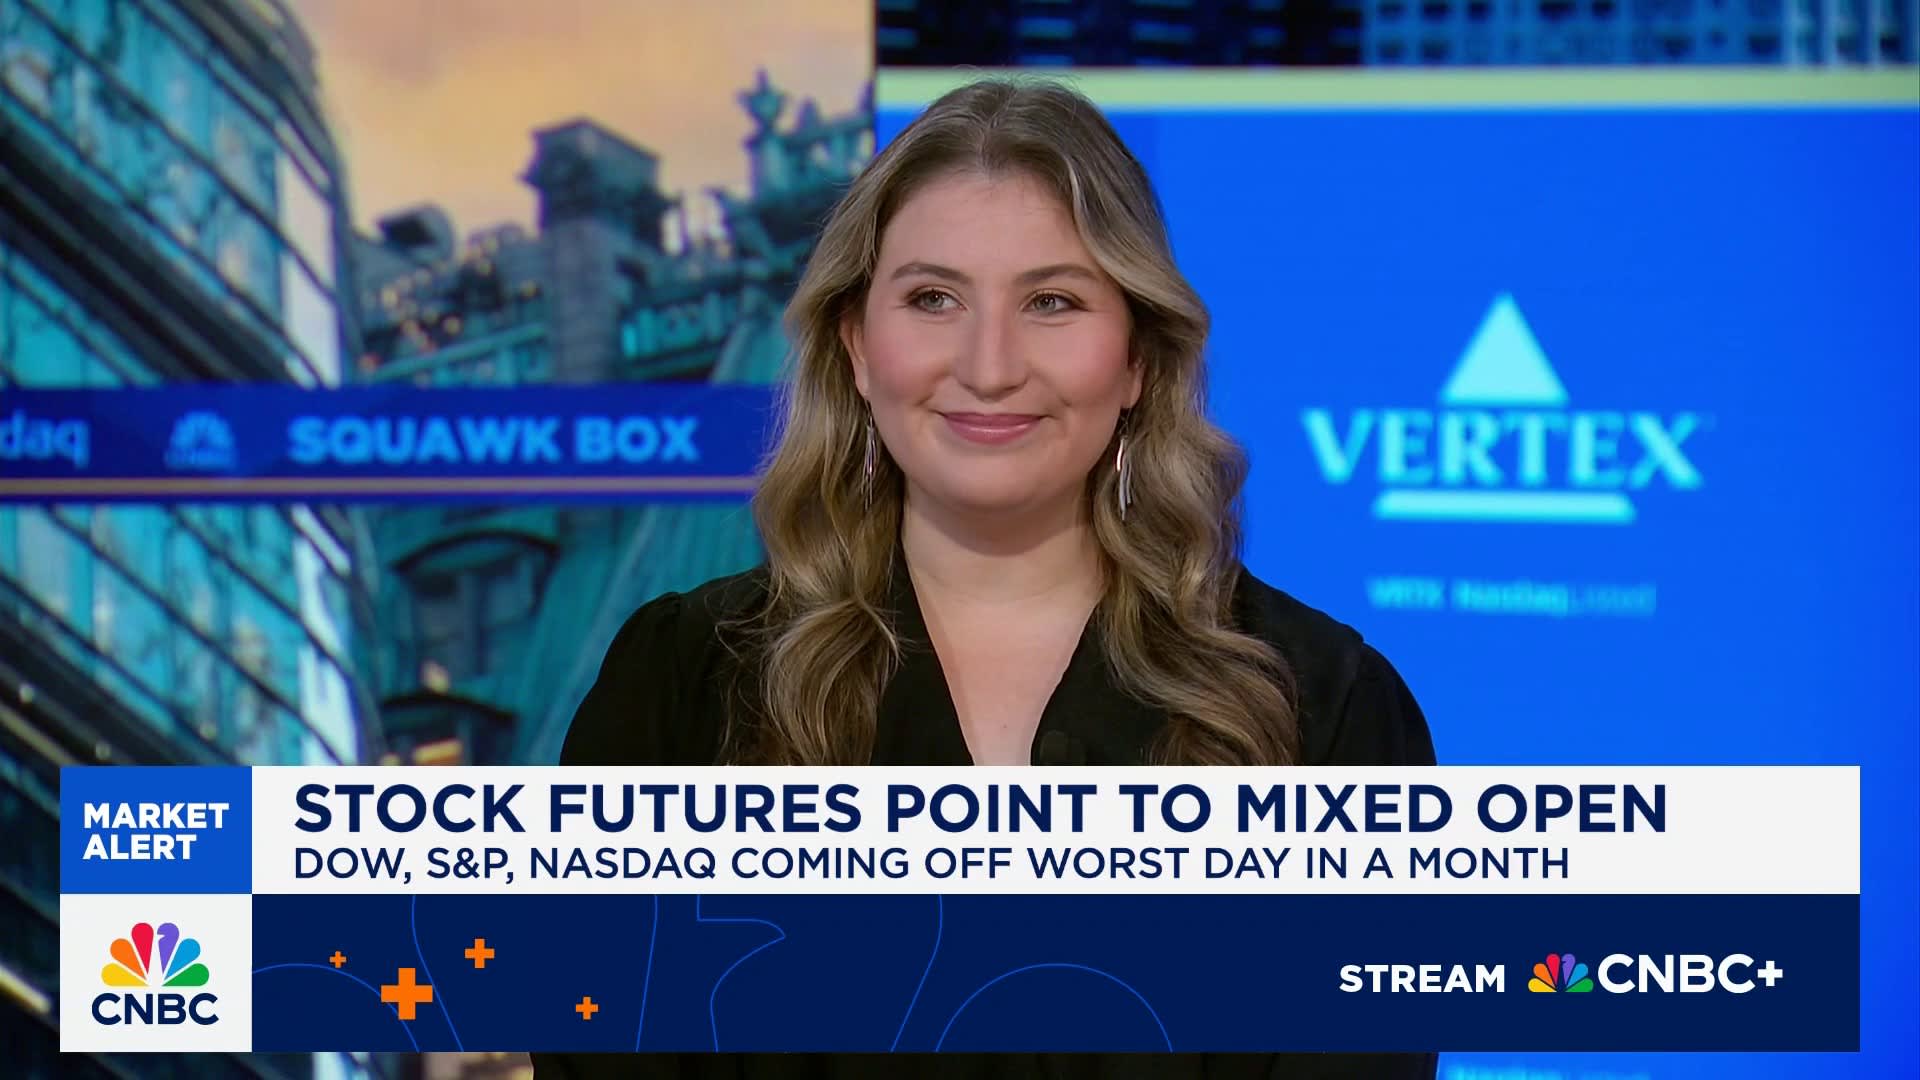1920x1080 pixels.
Task: Click the headline "STOCK FUTURES POINT TO MIXED OPEN"
Action: click(x=980, y=808)
